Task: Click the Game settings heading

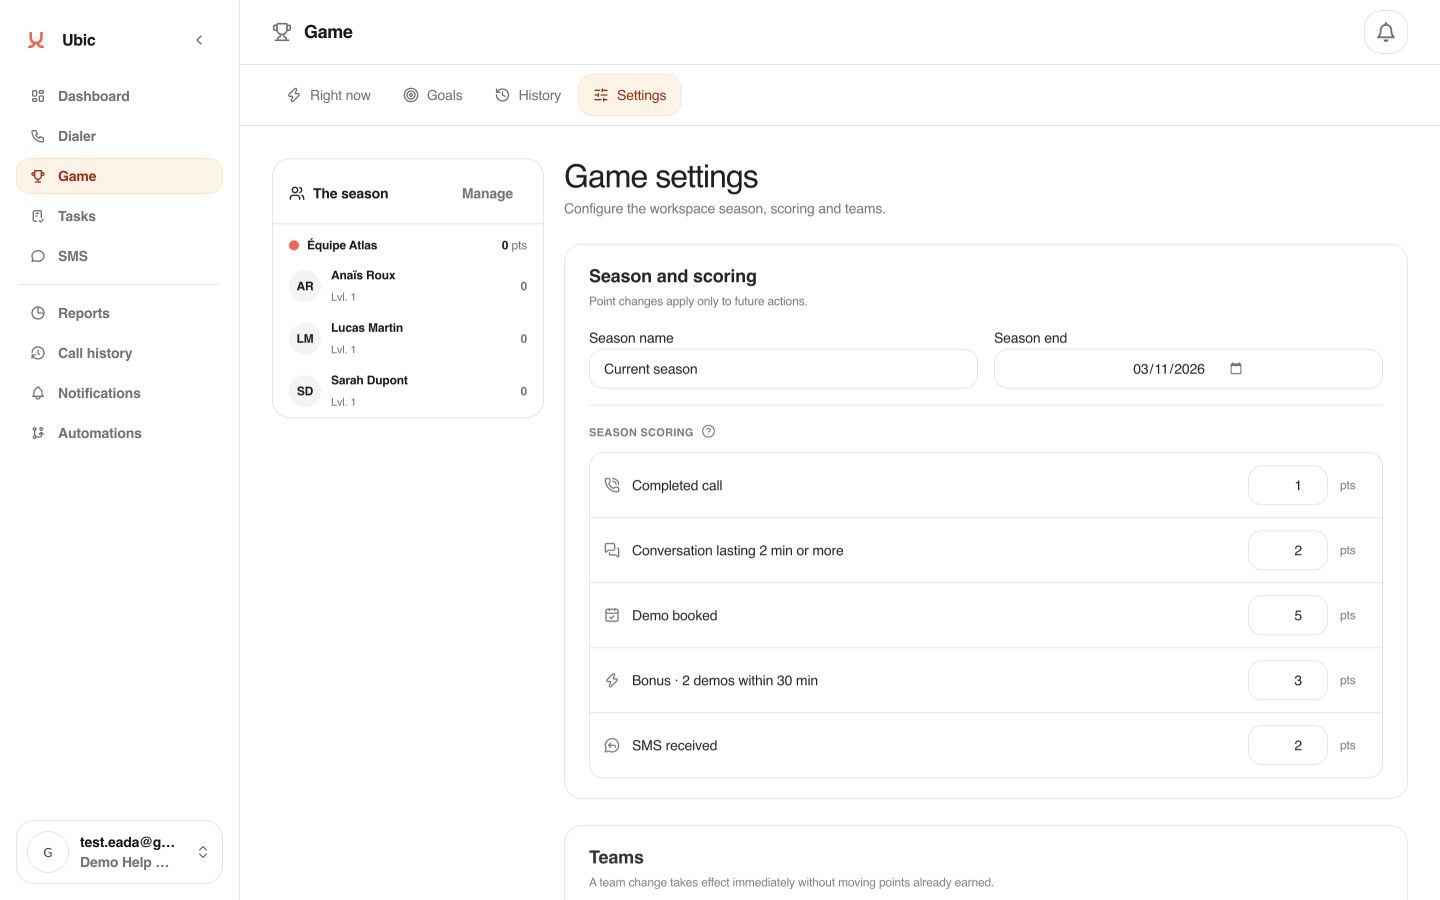Action: [661, 177]
